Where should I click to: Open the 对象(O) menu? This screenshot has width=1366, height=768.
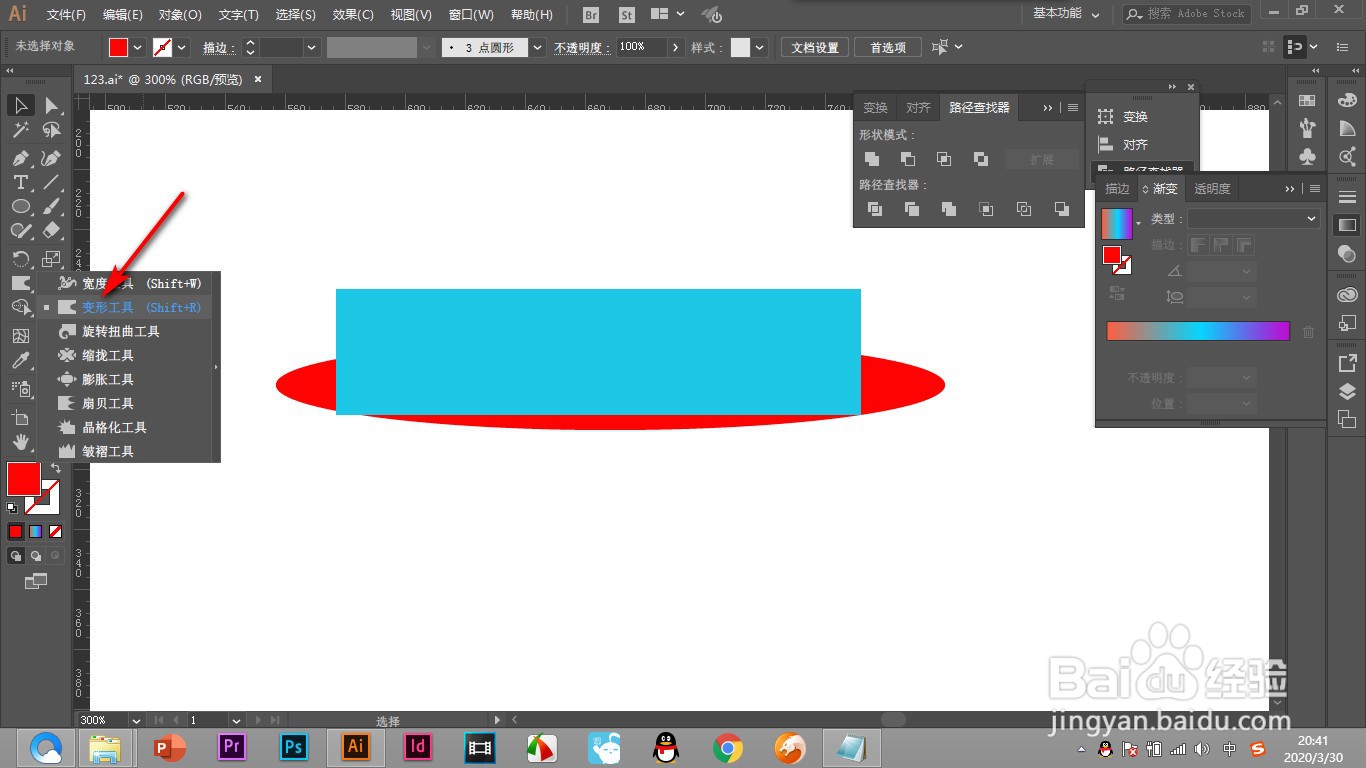(180, 15)
